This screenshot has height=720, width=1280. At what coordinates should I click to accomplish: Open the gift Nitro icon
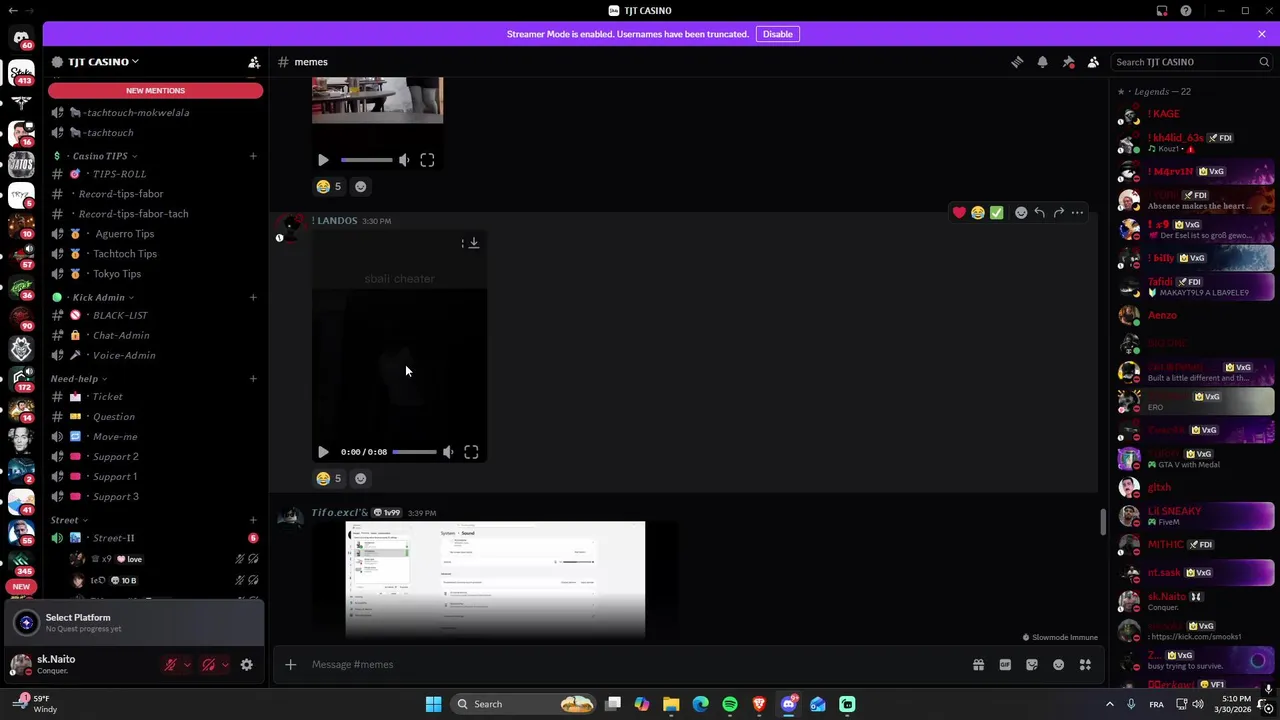coord(978,665)
